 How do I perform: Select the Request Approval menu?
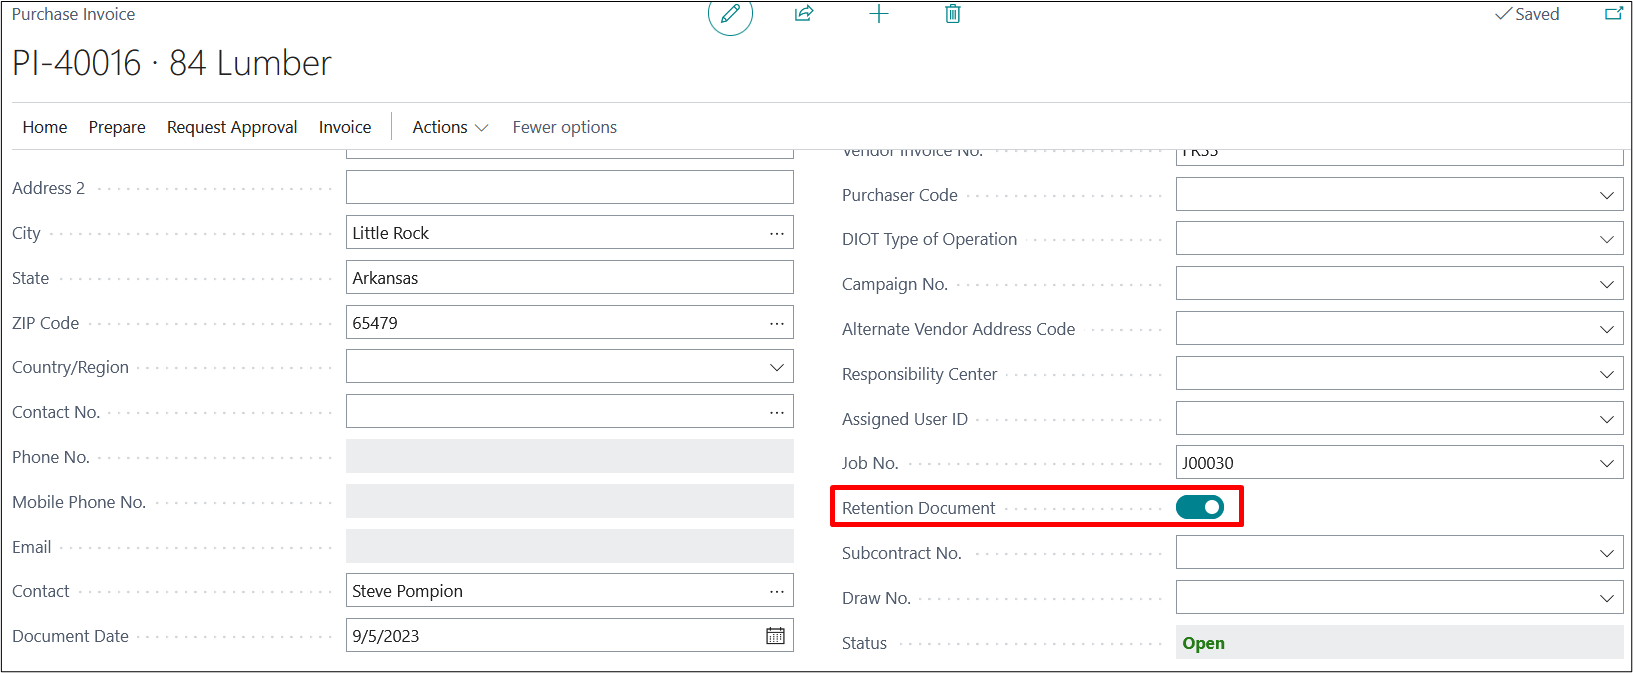(x=232, y=127)
